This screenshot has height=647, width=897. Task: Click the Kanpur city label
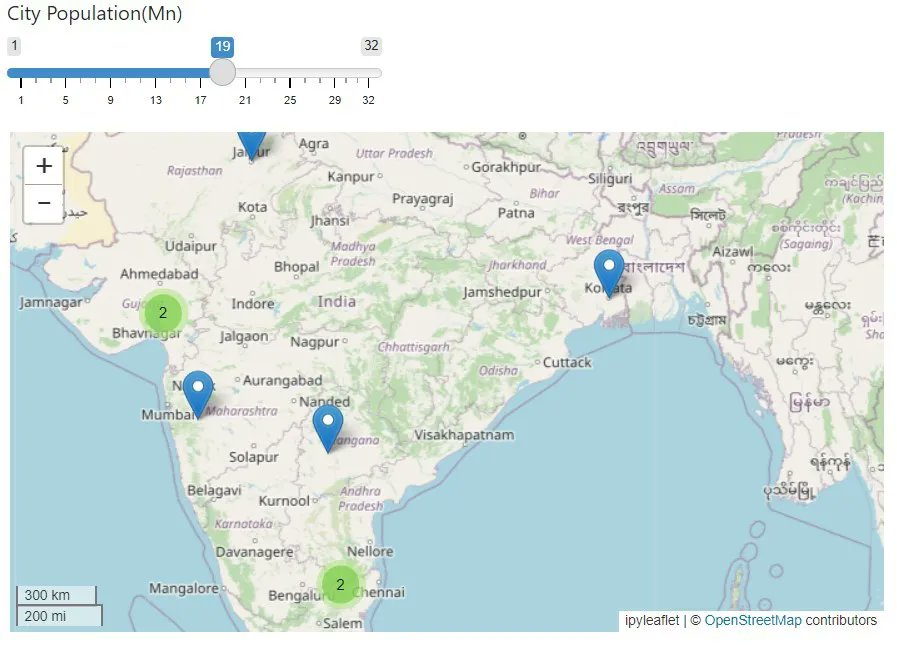coord(351,177)
